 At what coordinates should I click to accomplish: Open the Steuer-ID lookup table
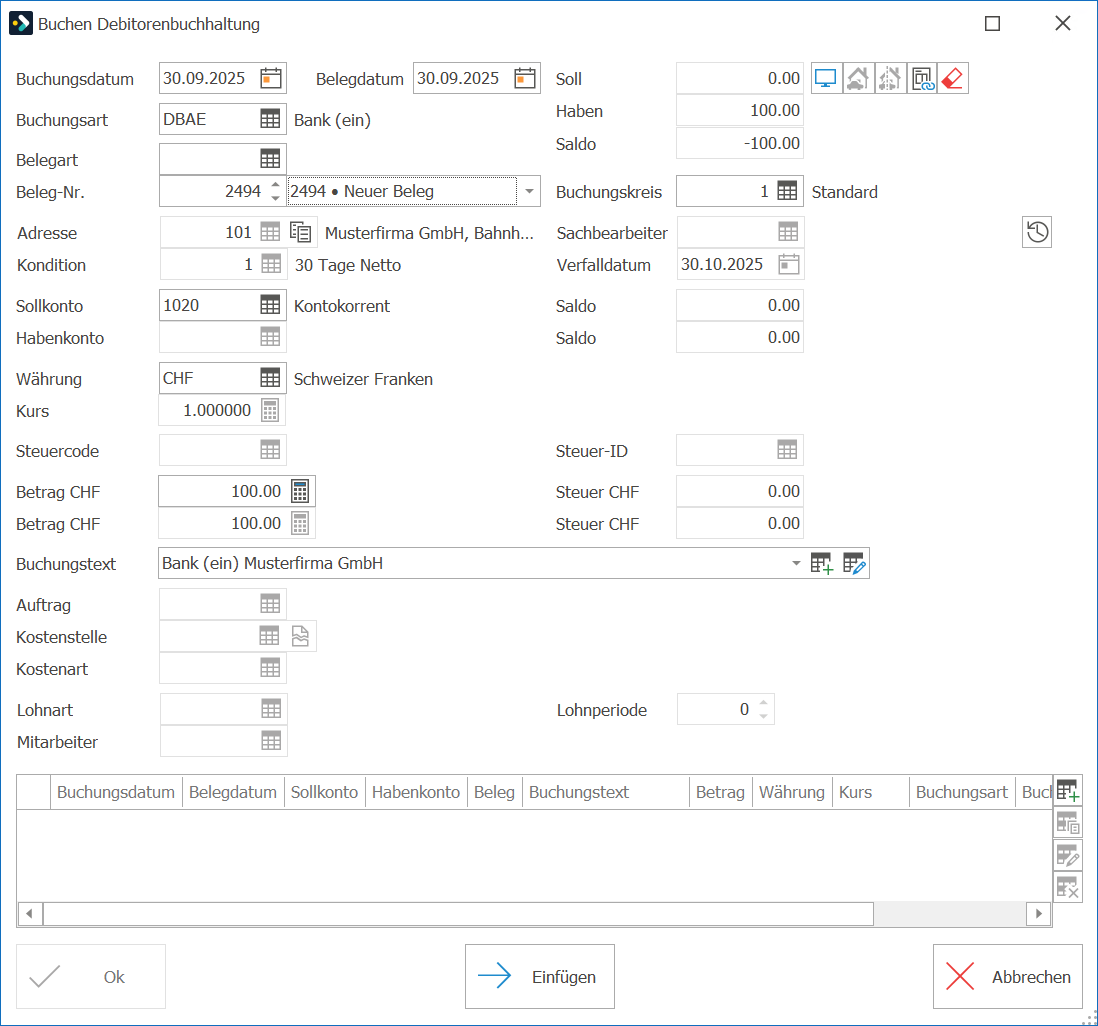pyautogui.click(x=787, y=450)
